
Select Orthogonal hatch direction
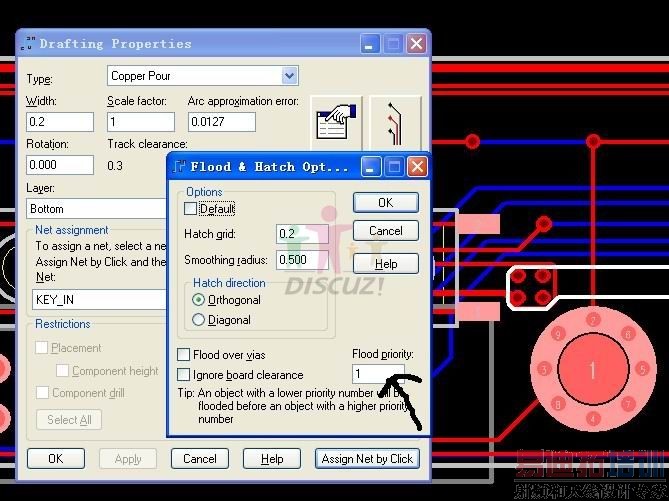click(198, 300)
